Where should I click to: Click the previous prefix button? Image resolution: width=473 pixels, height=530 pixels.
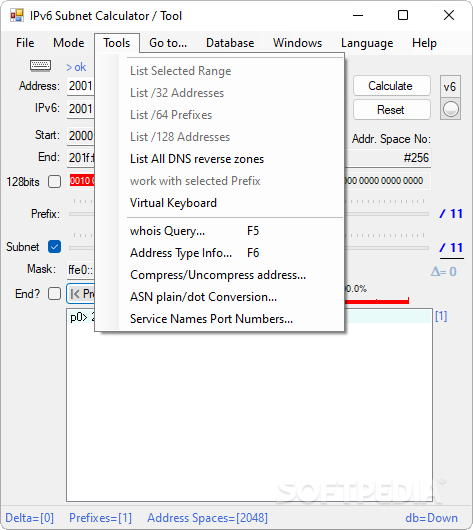click(x=81, y=293)
